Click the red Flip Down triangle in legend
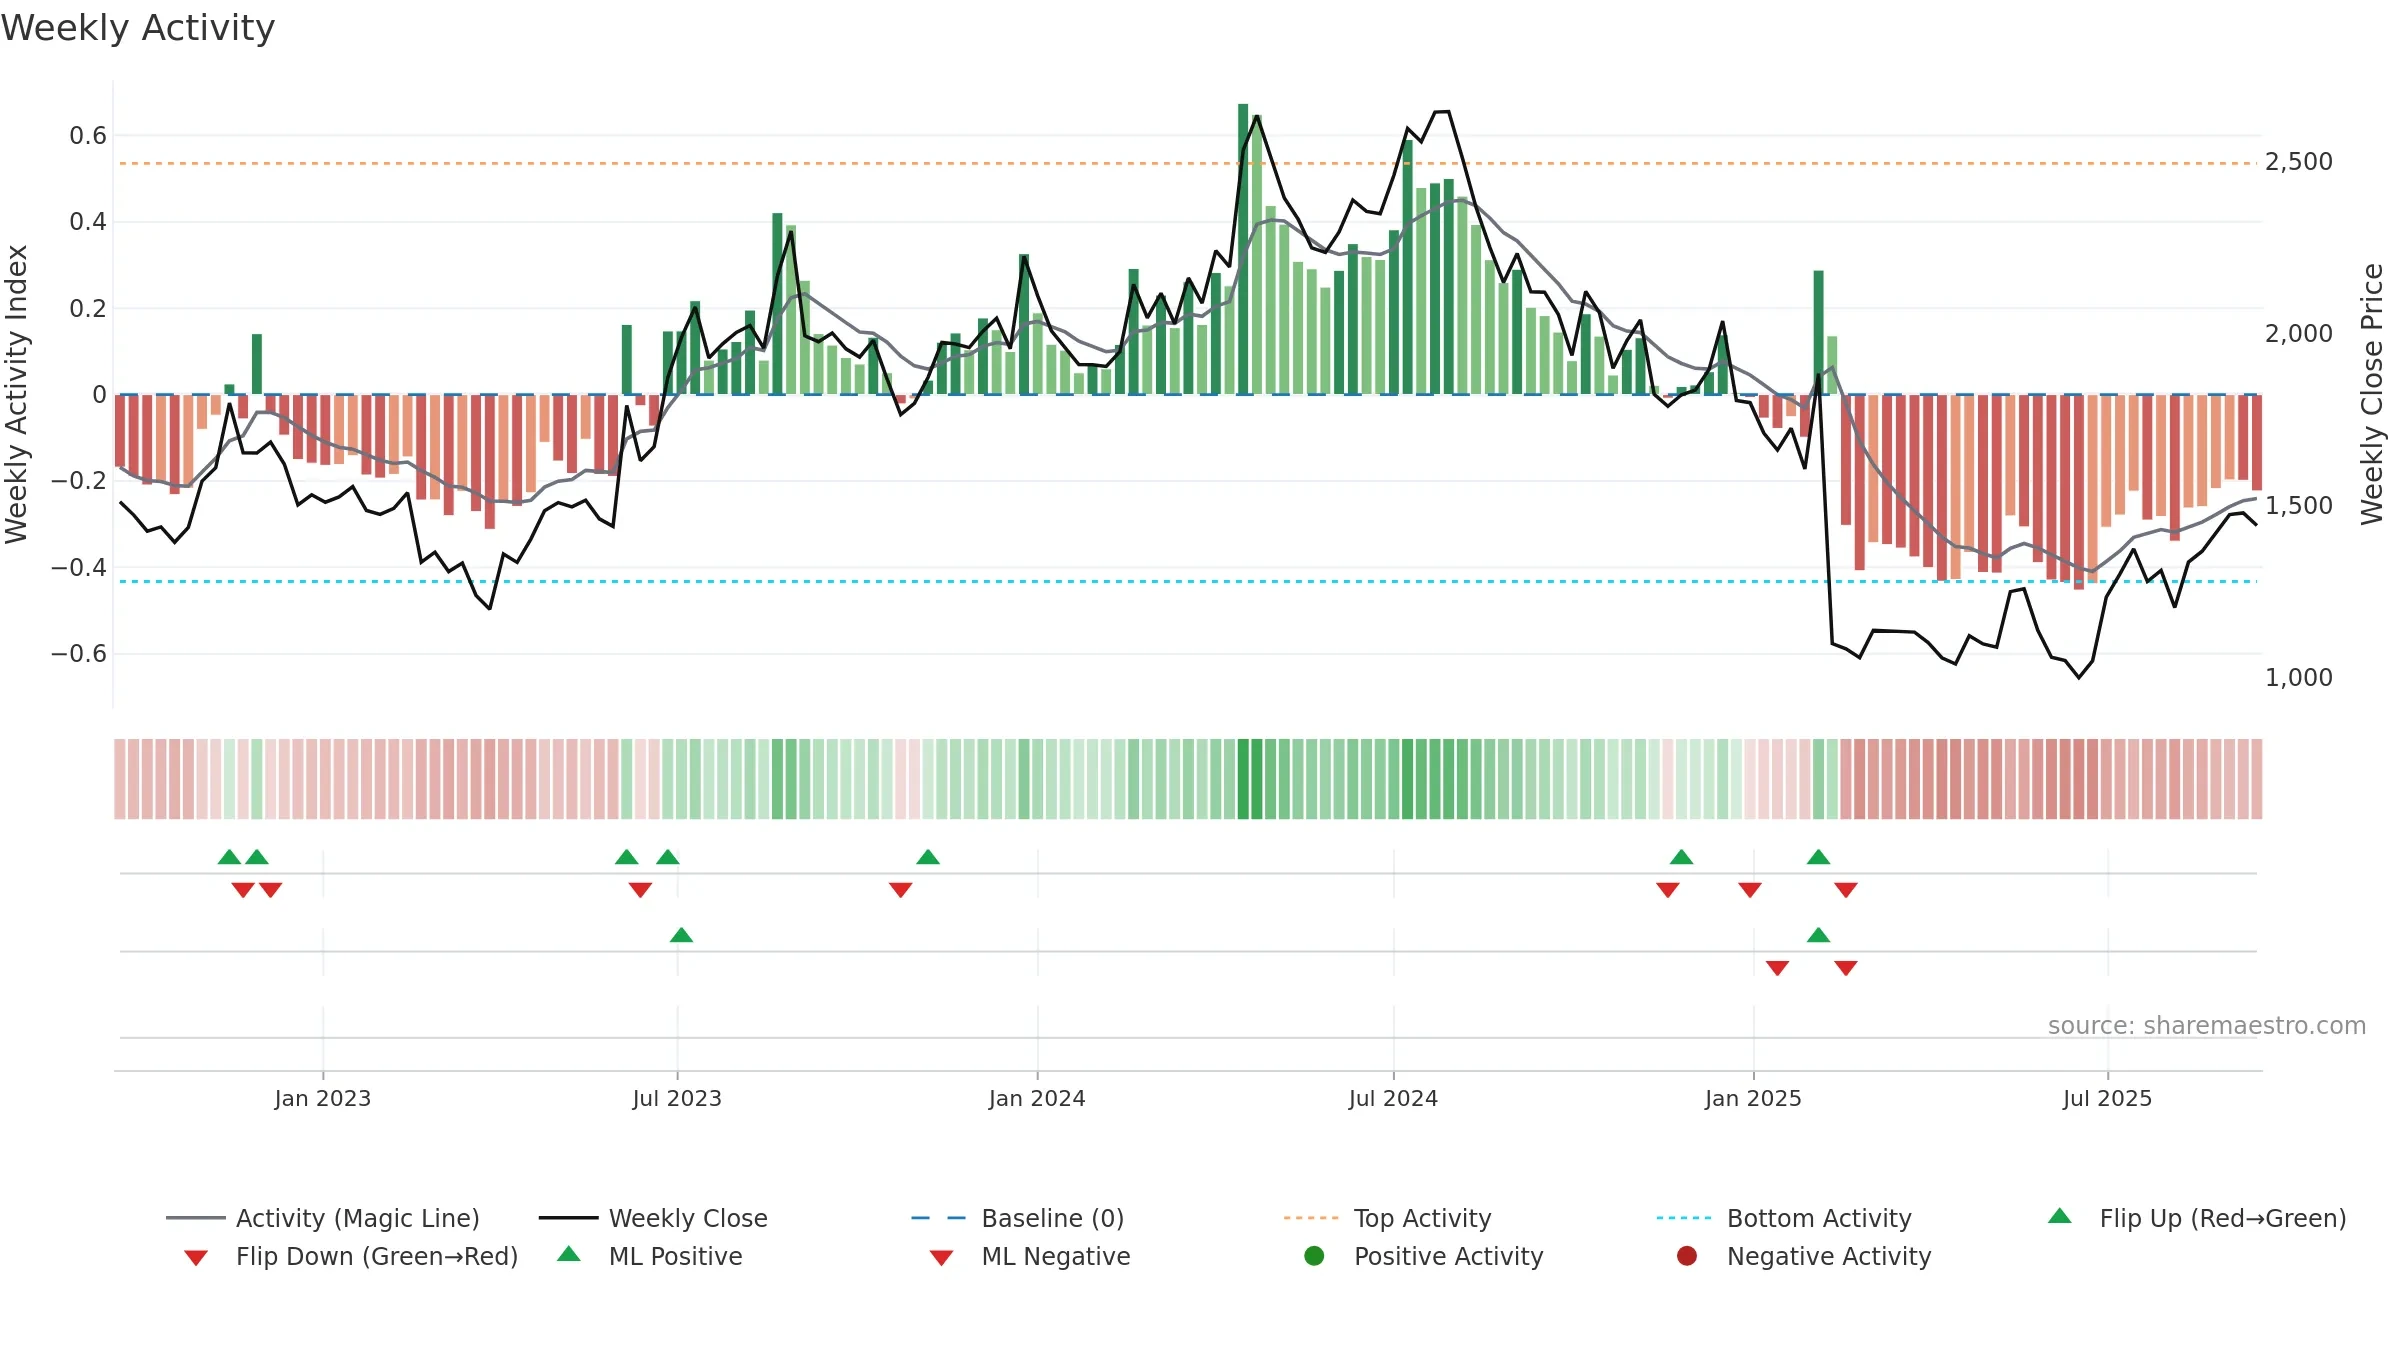Image resolution: width=2400 pixels, height=1350 pixels. (x=196, y=1258)
